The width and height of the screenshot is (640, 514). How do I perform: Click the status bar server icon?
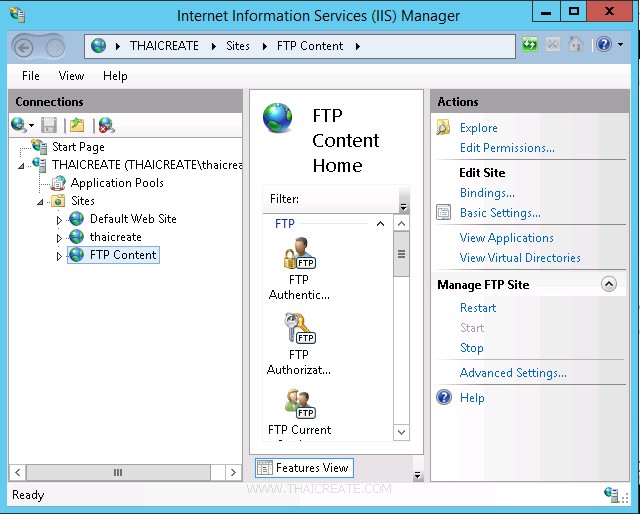[611, 494]
